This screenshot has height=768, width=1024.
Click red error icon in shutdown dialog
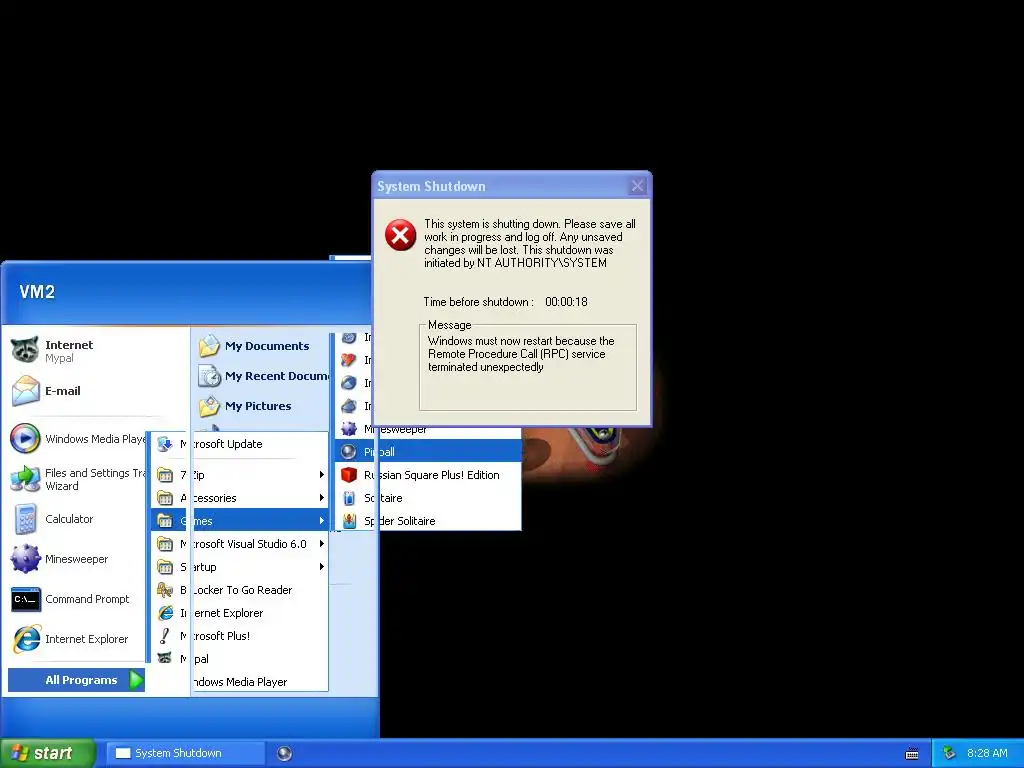pyautogui.click(x=400, y=235)
